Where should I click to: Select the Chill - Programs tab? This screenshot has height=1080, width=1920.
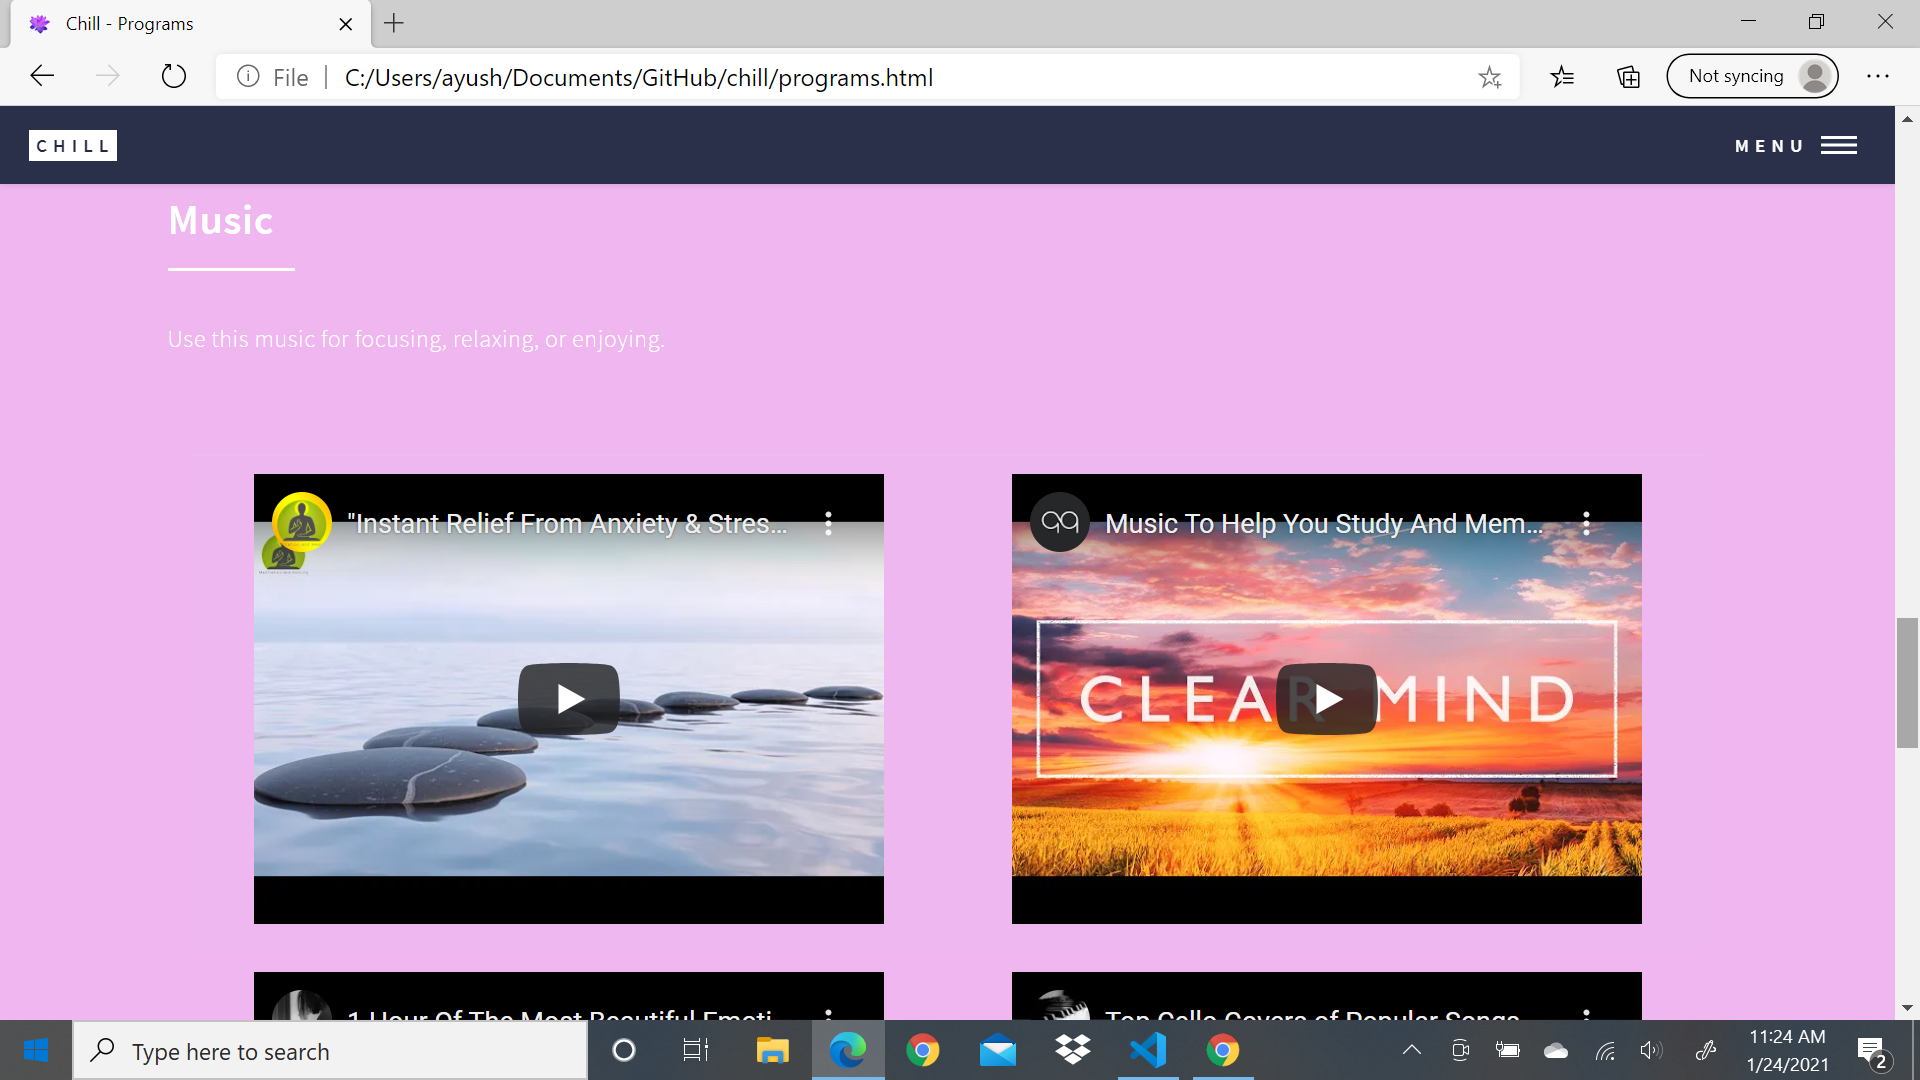pyautogui.click(x=180, y=24)
